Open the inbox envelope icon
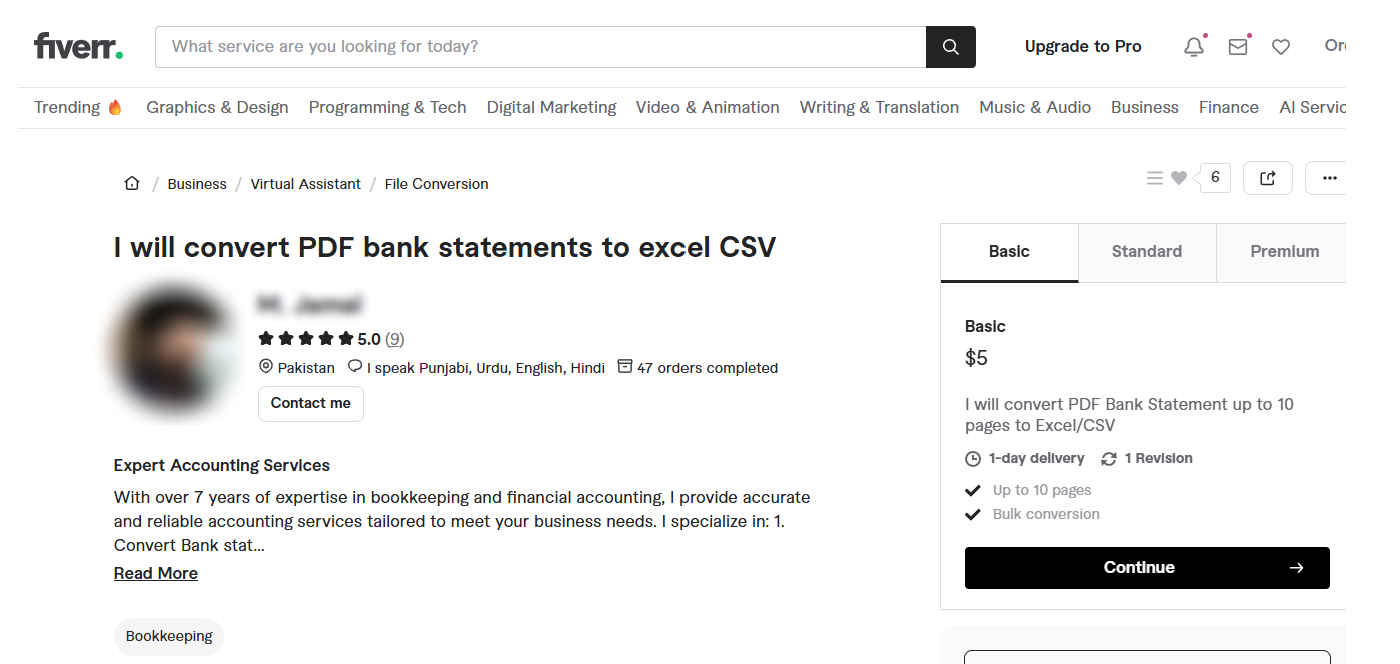Screen dimensions: 1400x664 pos(1237,46)
